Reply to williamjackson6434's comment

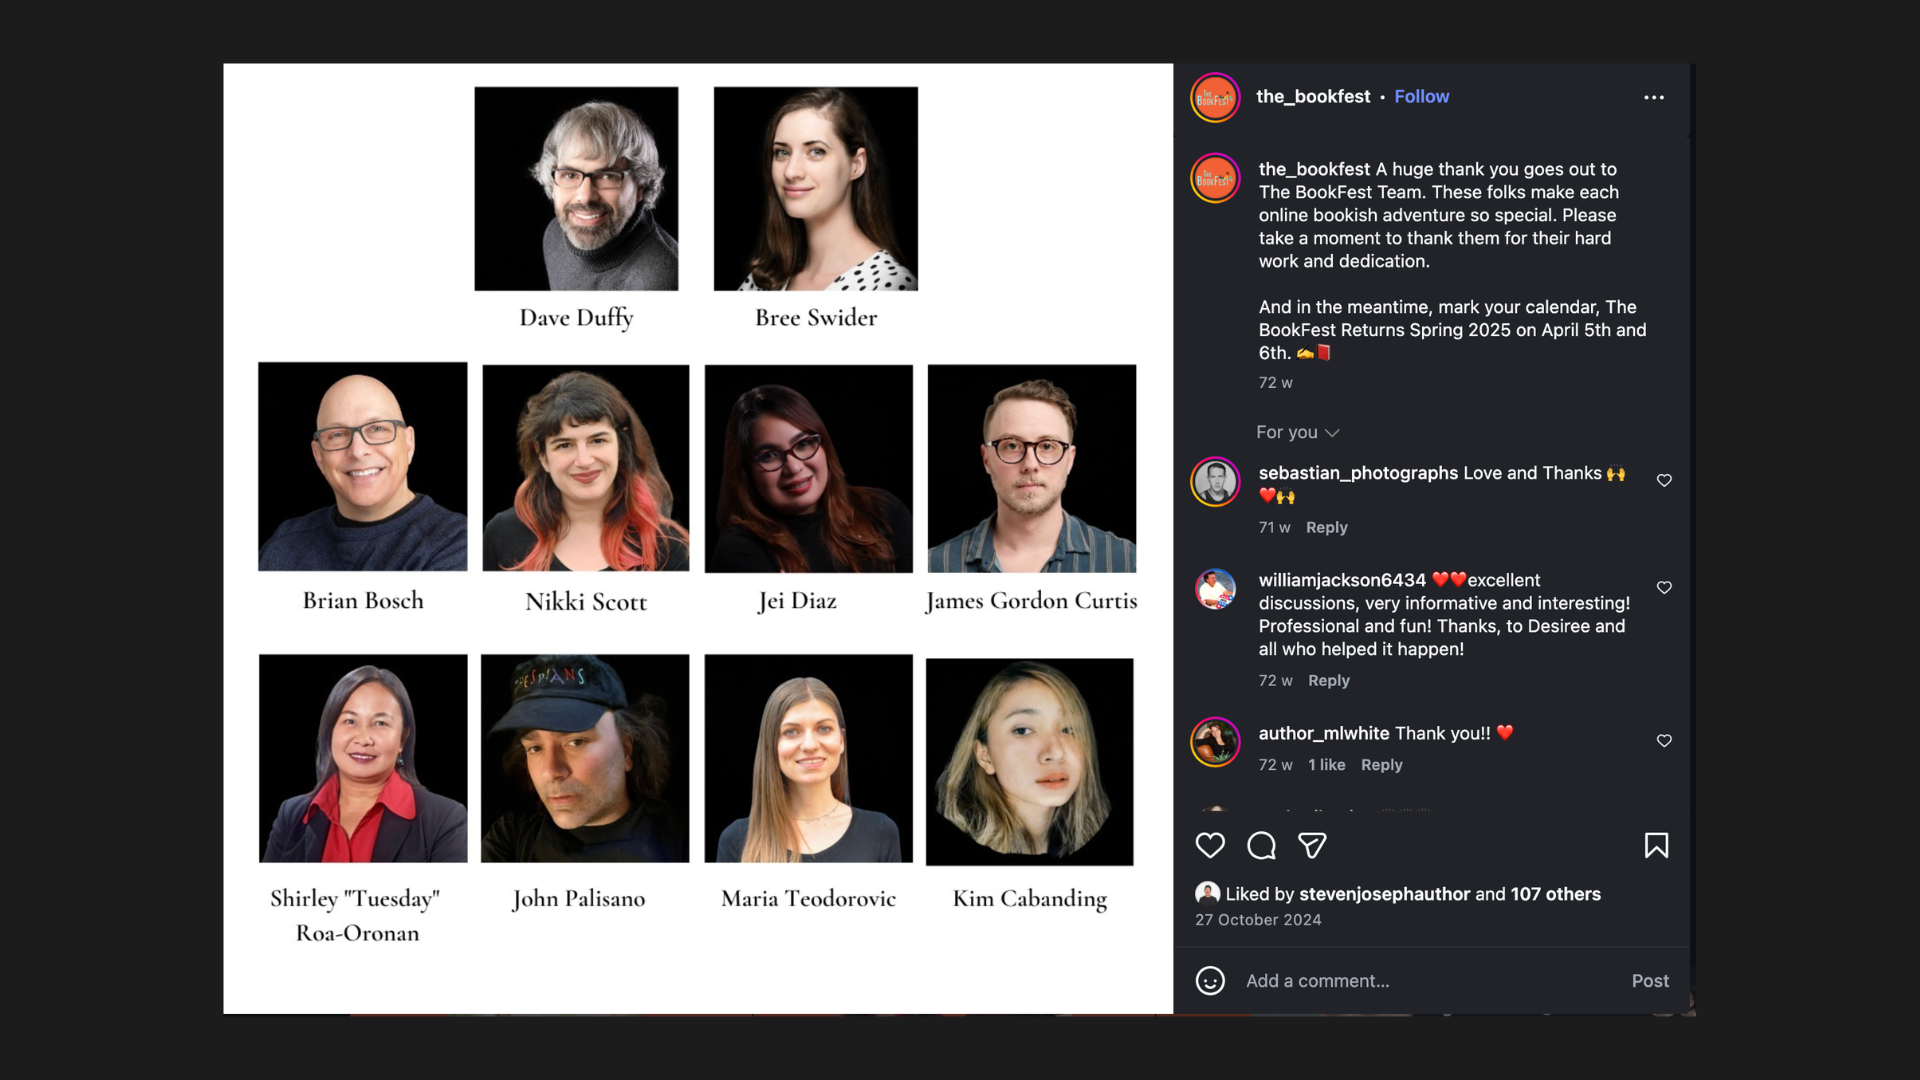click(x=1328, y=680)
